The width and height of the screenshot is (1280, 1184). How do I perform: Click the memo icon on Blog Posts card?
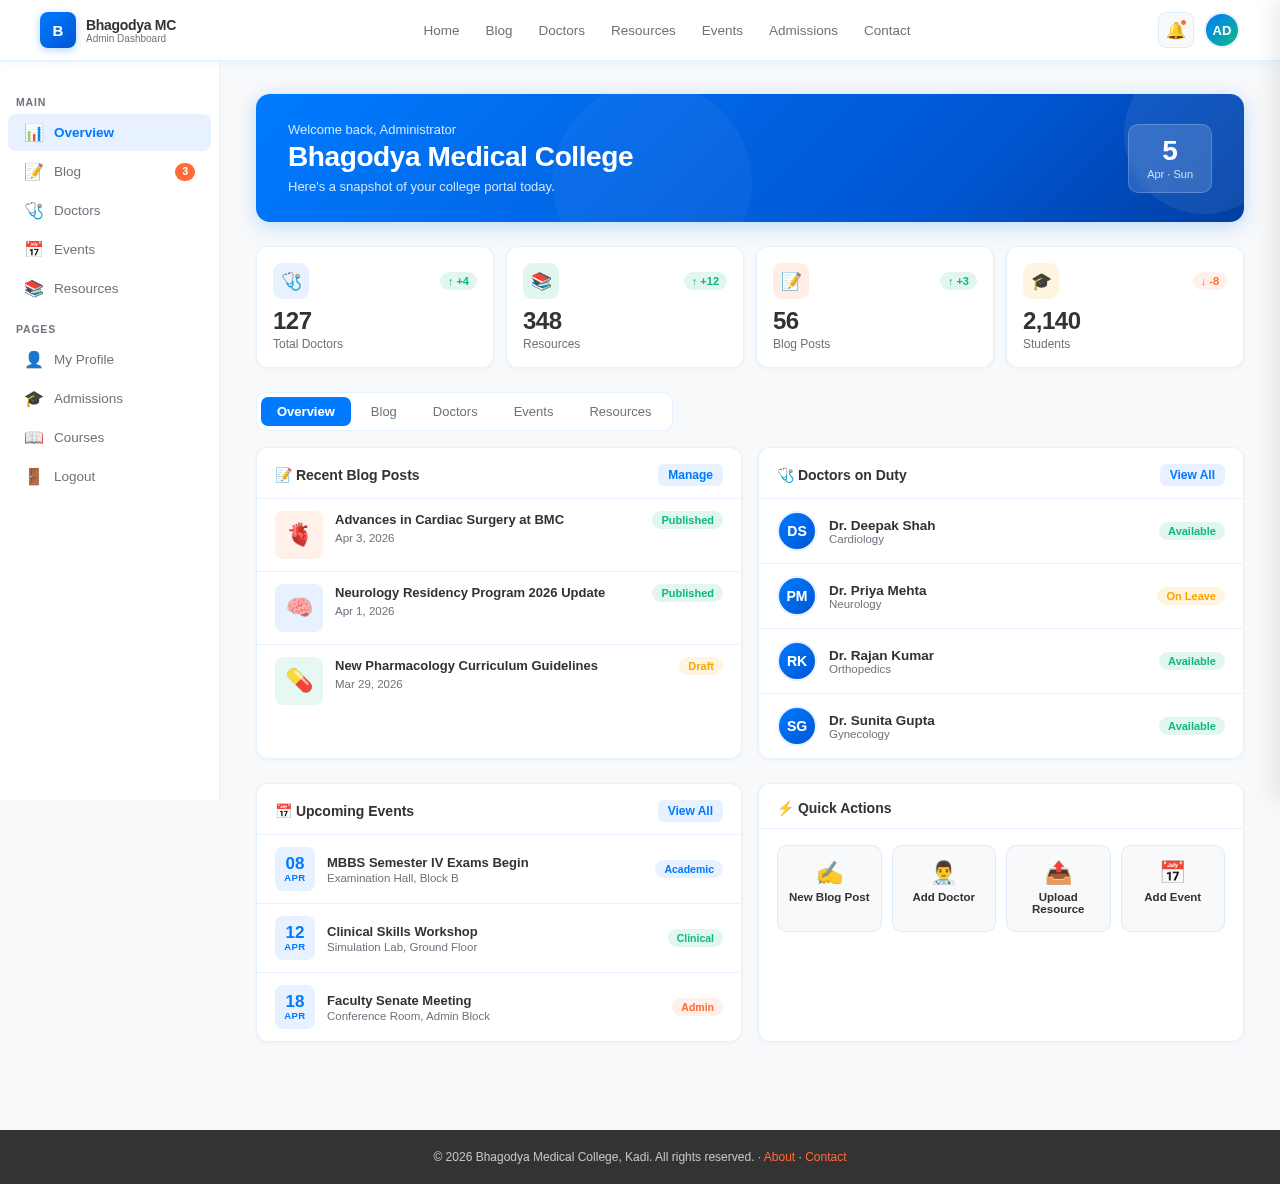click(791, 281)
